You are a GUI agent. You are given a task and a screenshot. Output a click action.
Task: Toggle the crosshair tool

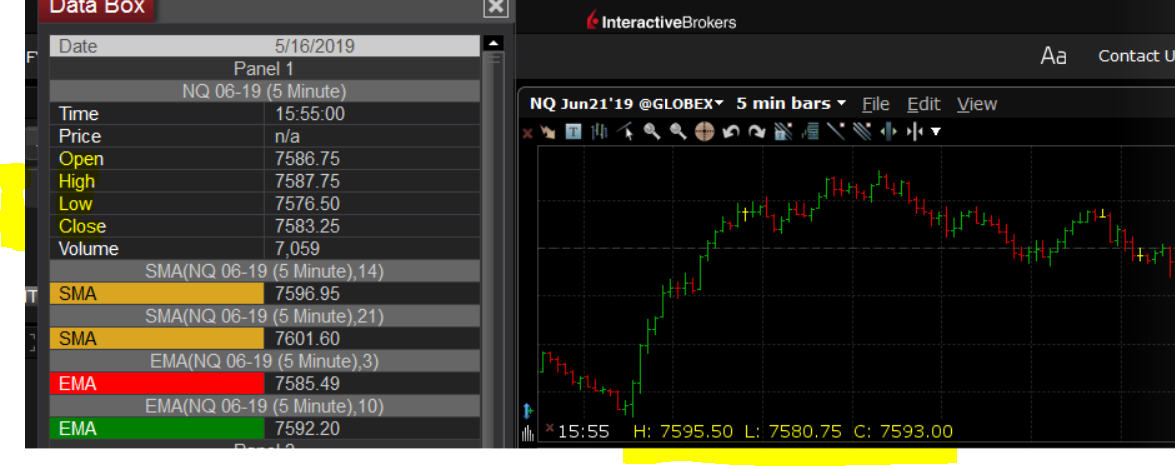click(x=704, y=132)
